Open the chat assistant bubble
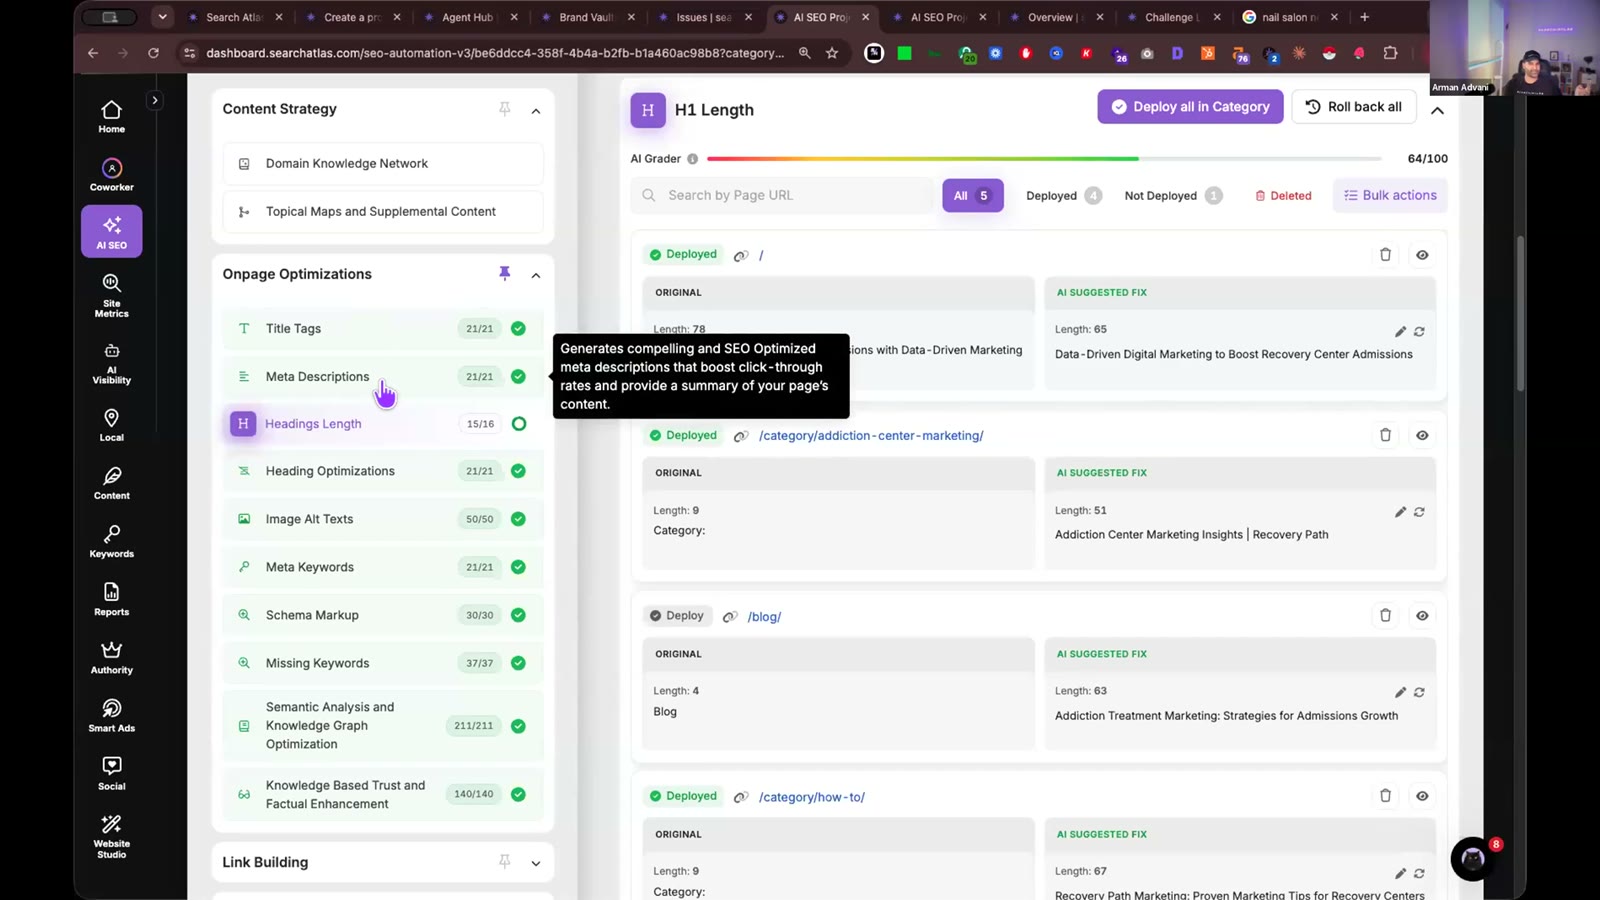The image size is (1600, 900). click(1472, 858)
